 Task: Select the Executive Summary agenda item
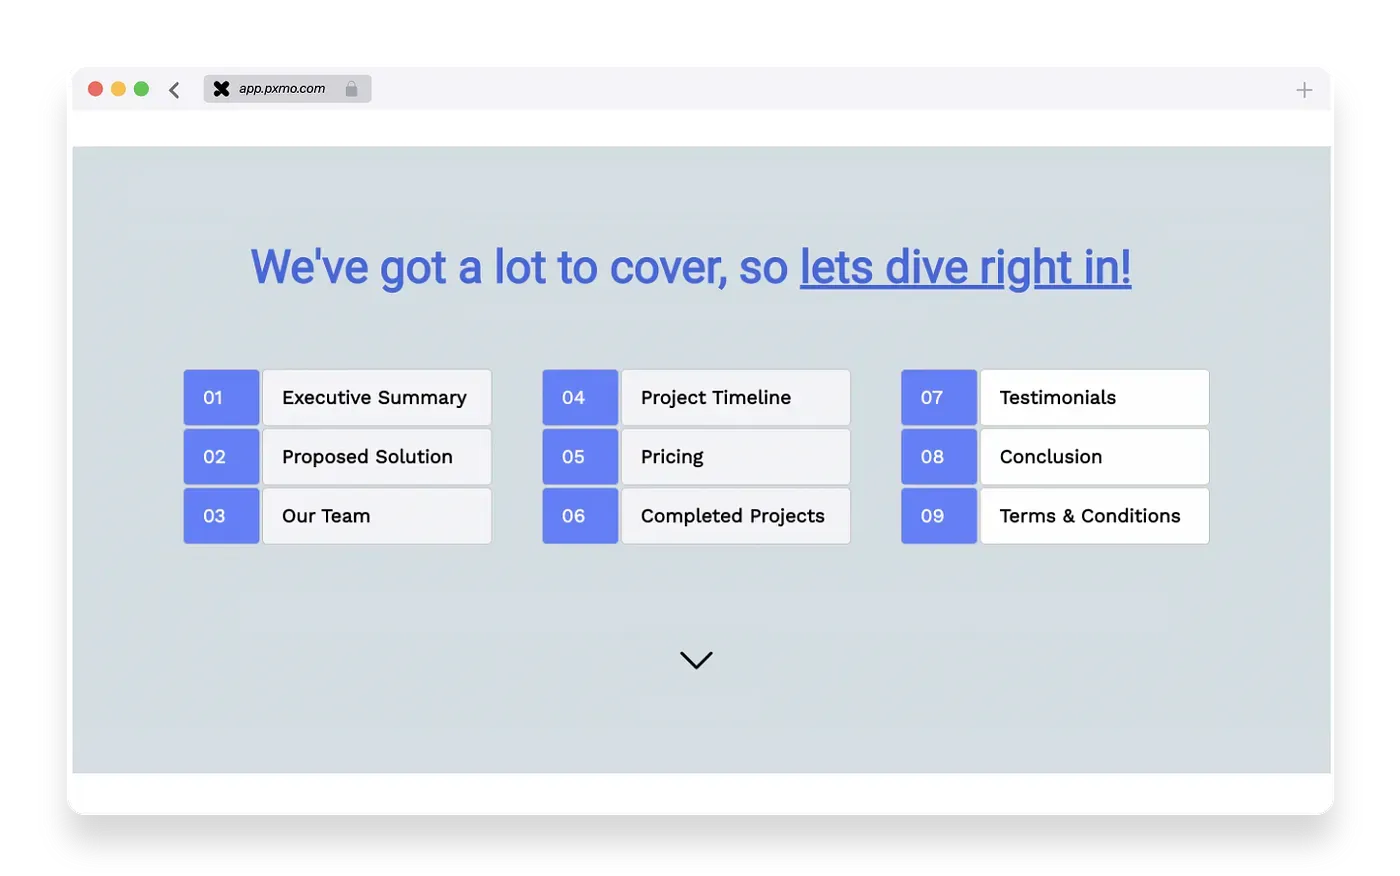pos(376,397)
